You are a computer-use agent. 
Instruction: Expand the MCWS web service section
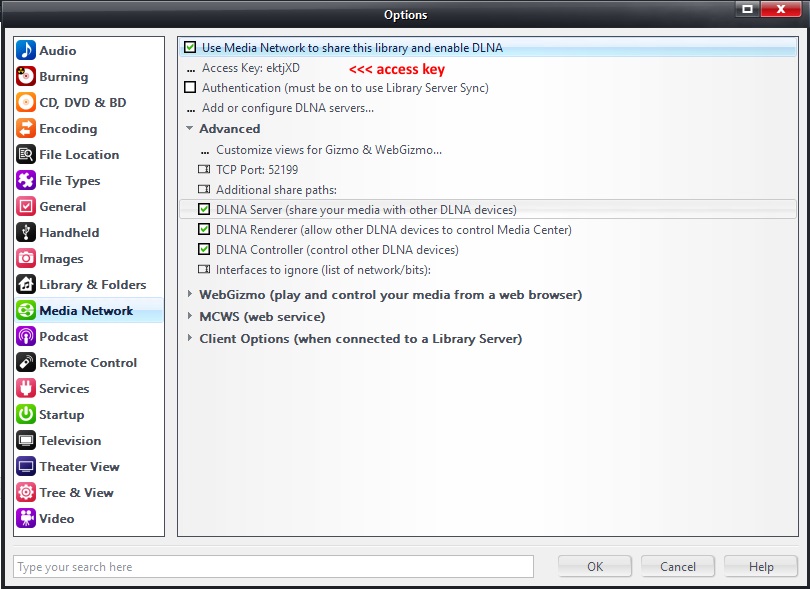click(190, 317)
